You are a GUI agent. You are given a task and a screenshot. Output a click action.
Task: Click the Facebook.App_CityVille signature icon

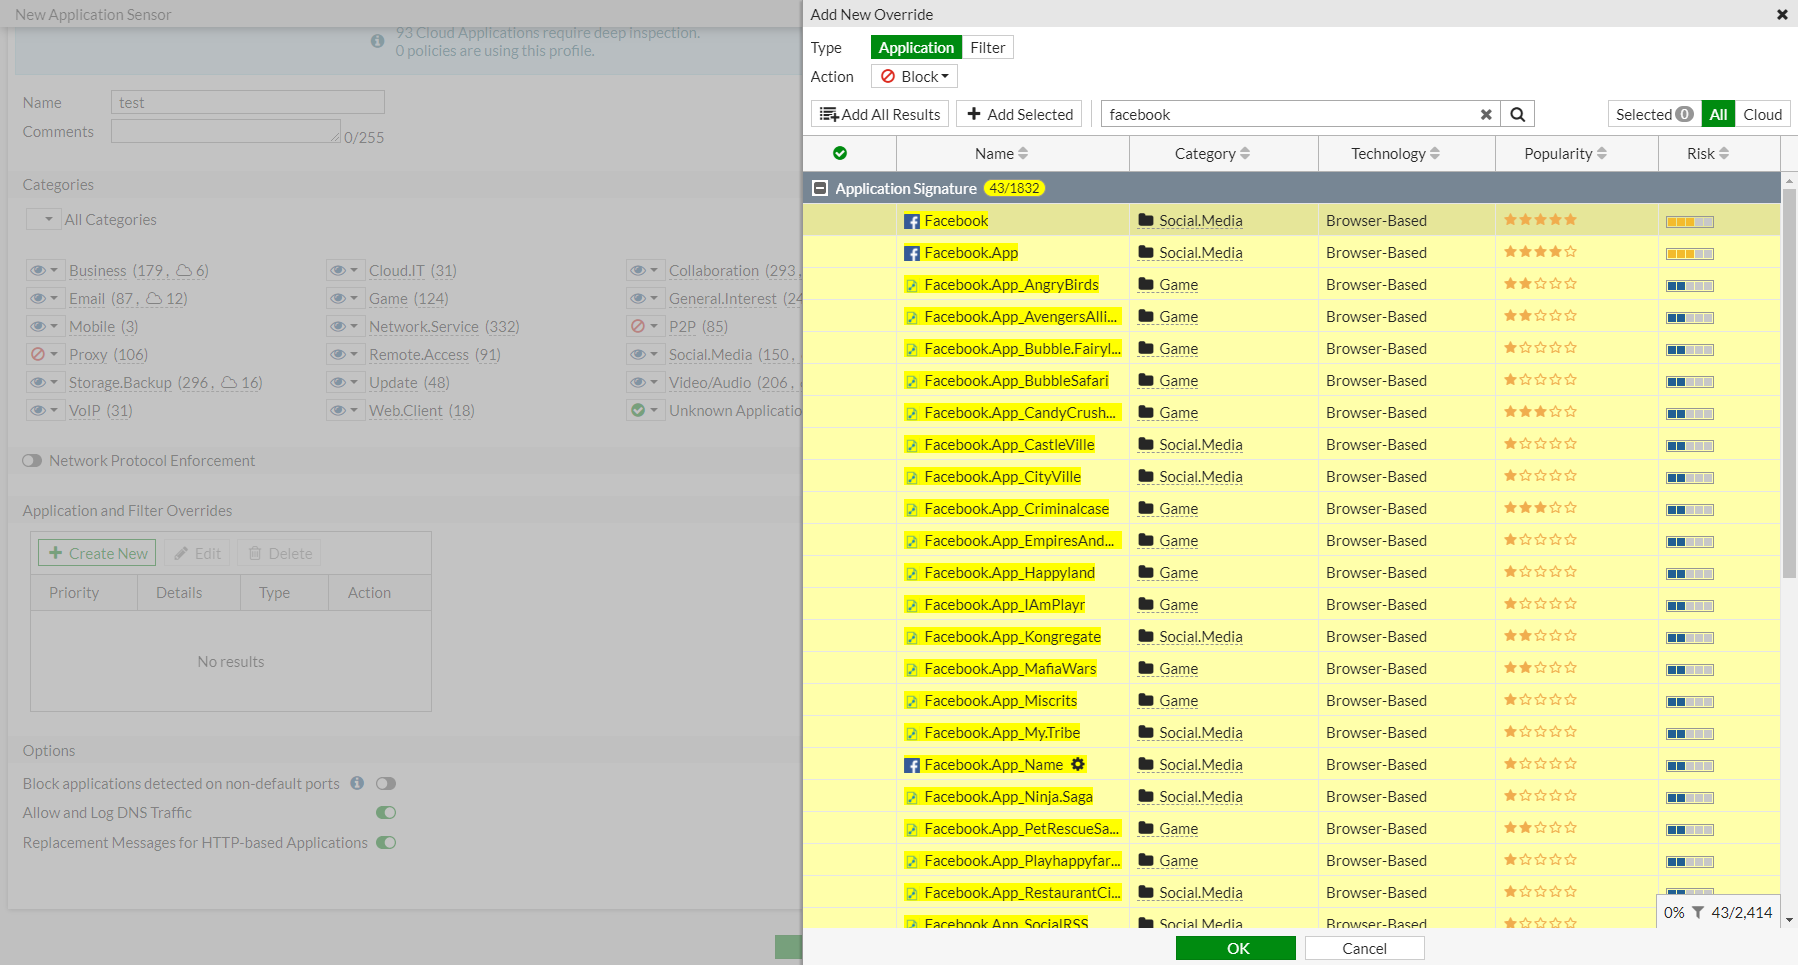pyautogui.click(x=912, y=477)
